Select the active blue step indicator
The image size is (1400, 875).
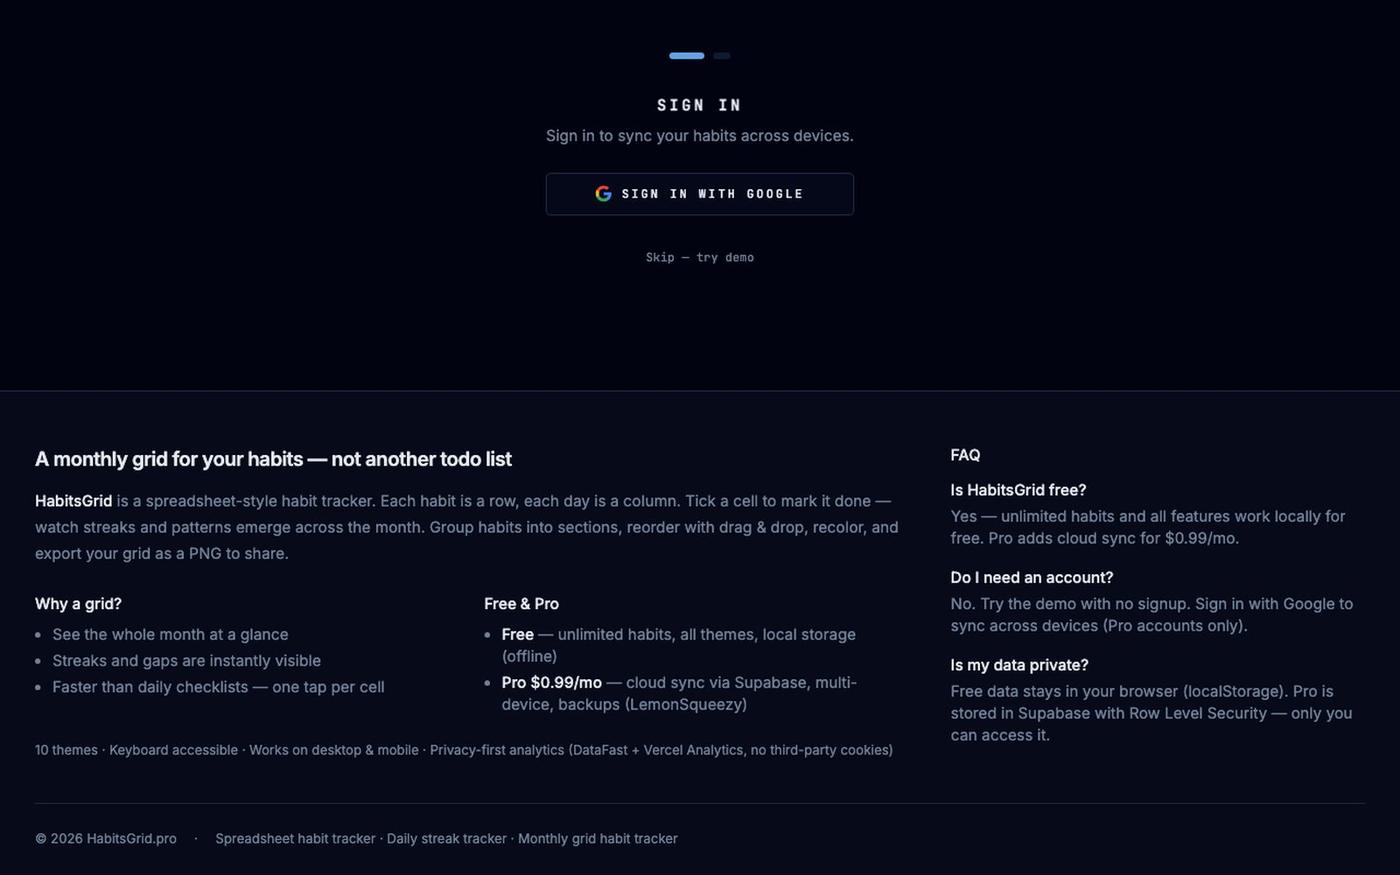tap(687, 56)
